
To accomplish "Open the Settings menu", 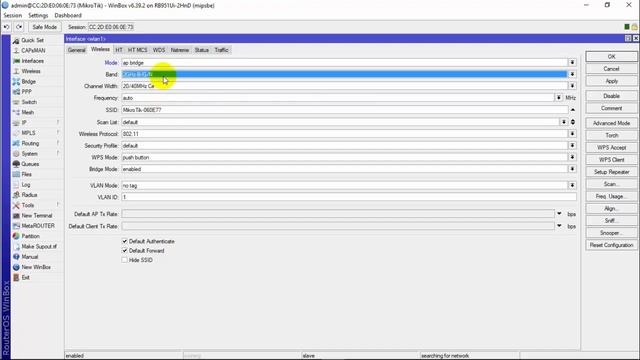I will point(38,16).
